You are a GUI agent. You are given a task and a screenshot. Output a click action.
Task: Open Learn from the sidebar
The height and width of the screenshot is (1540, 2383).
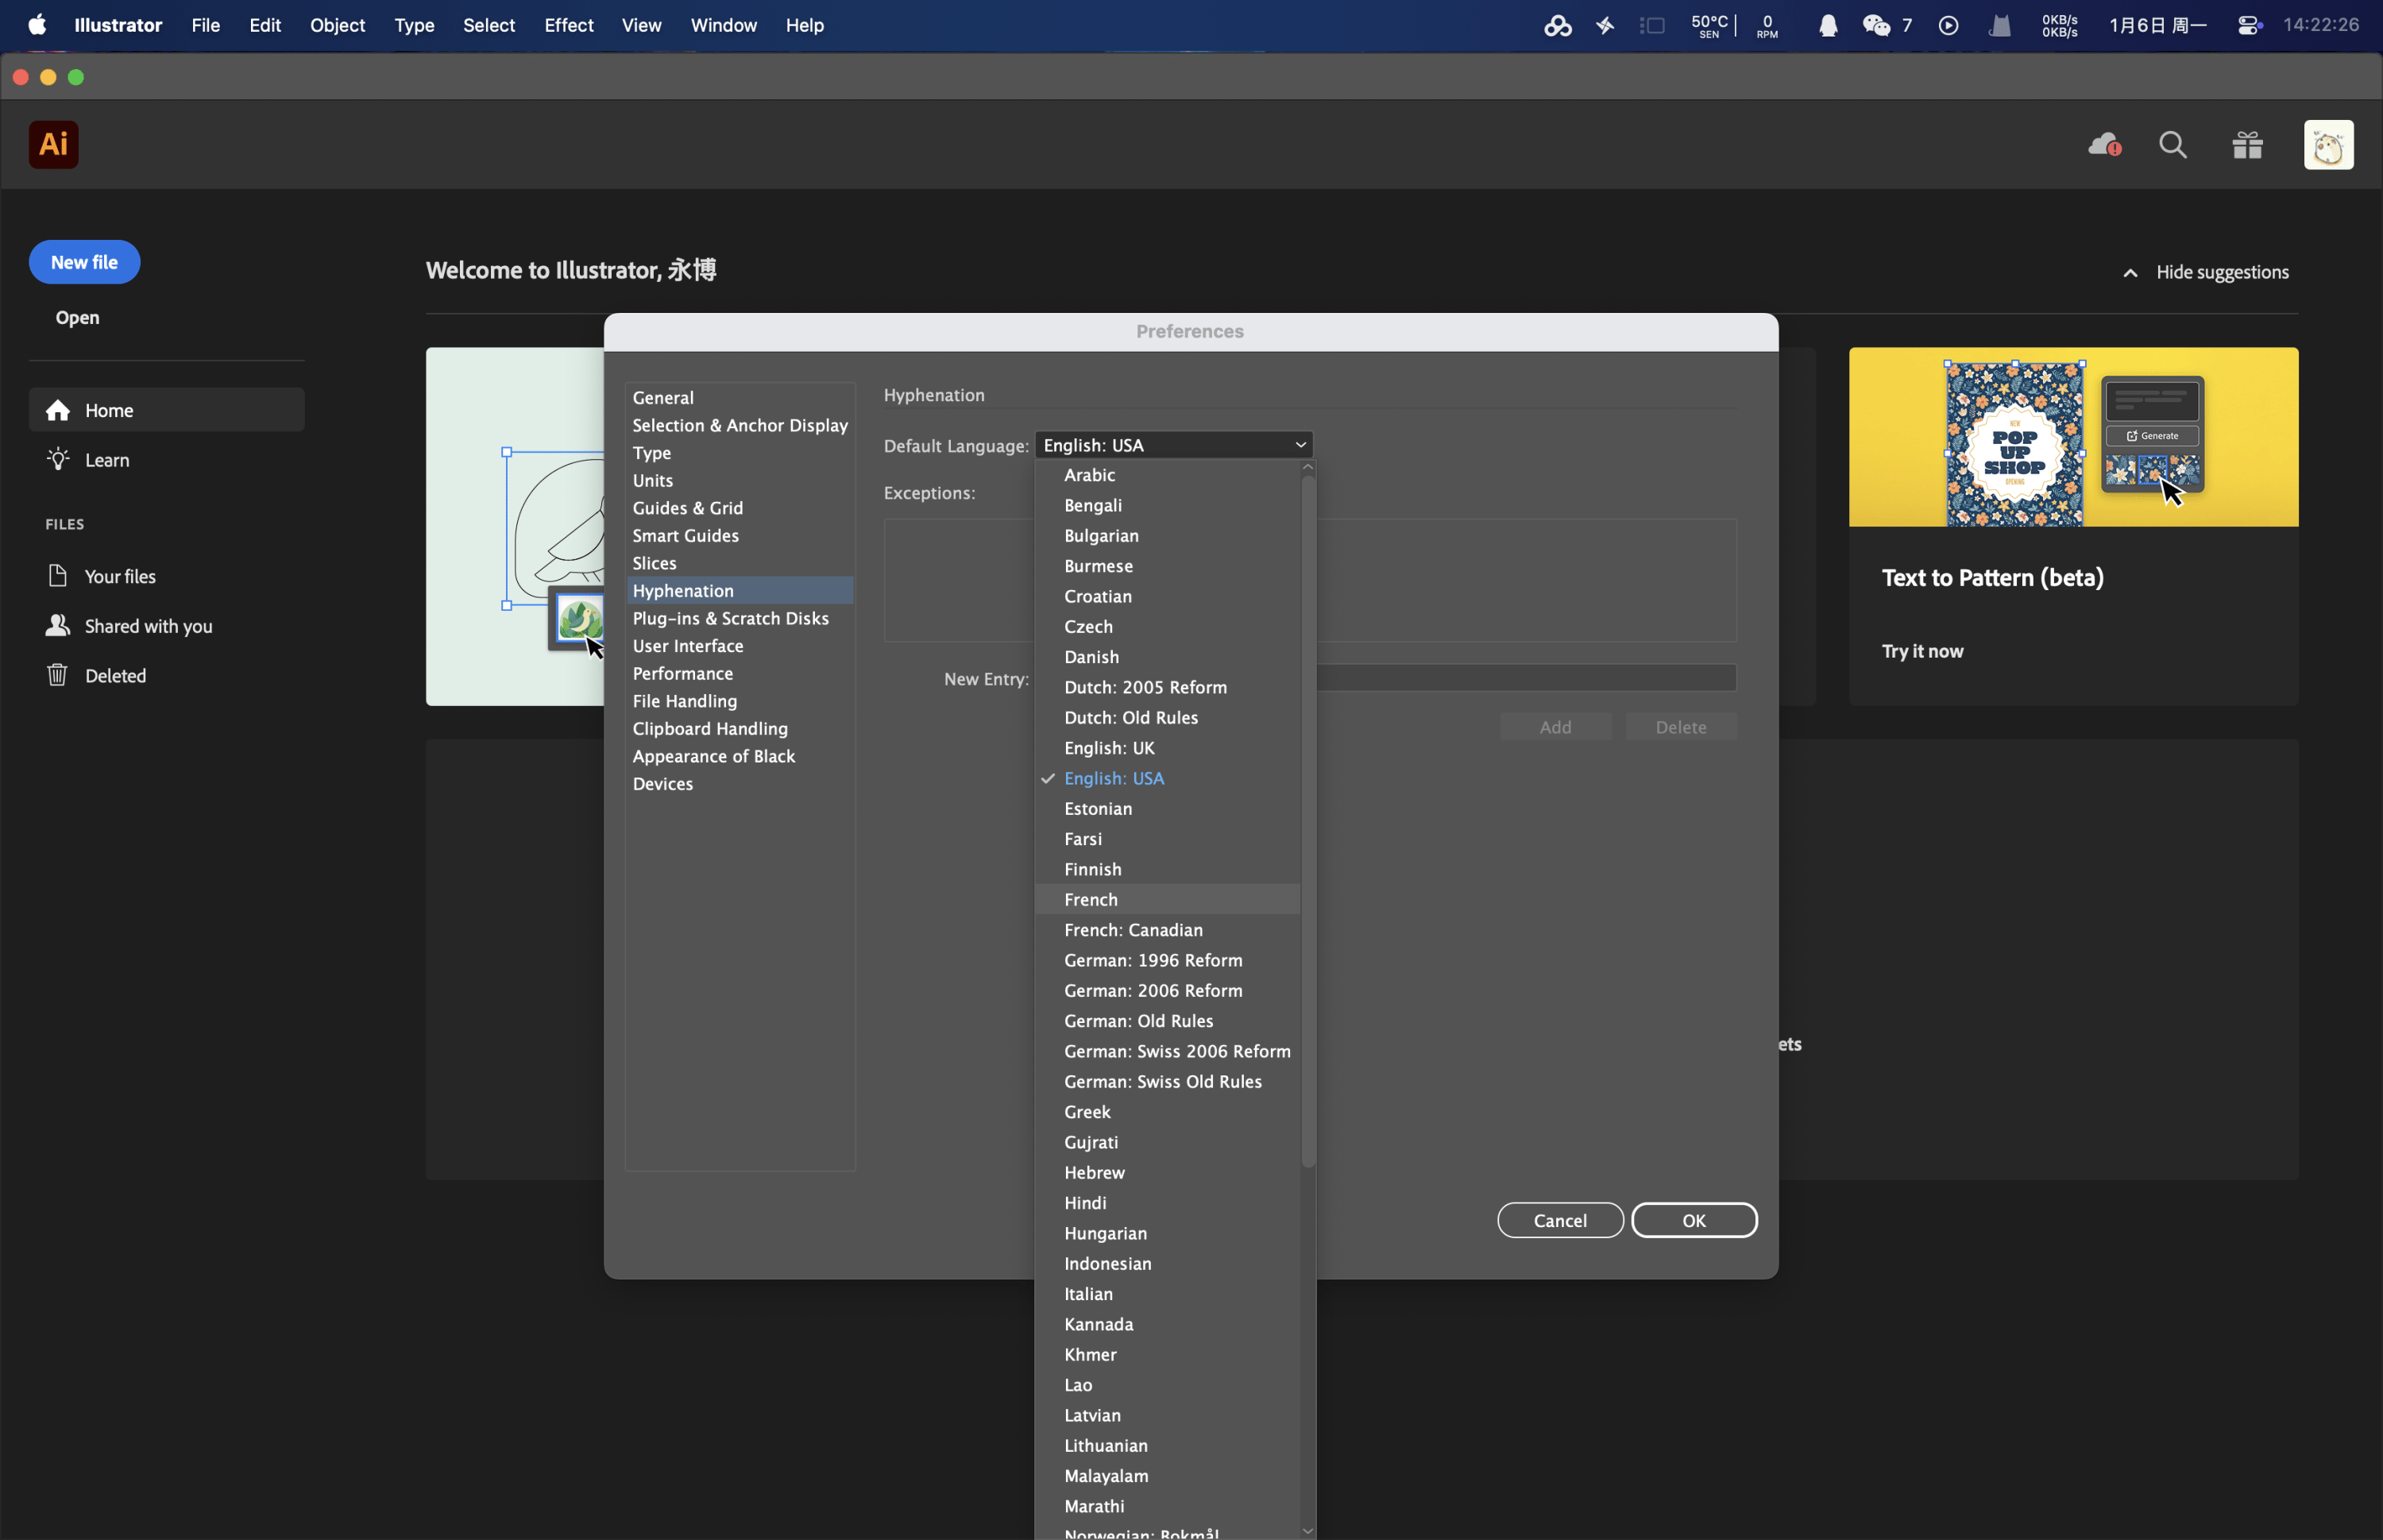coord(107,460)
